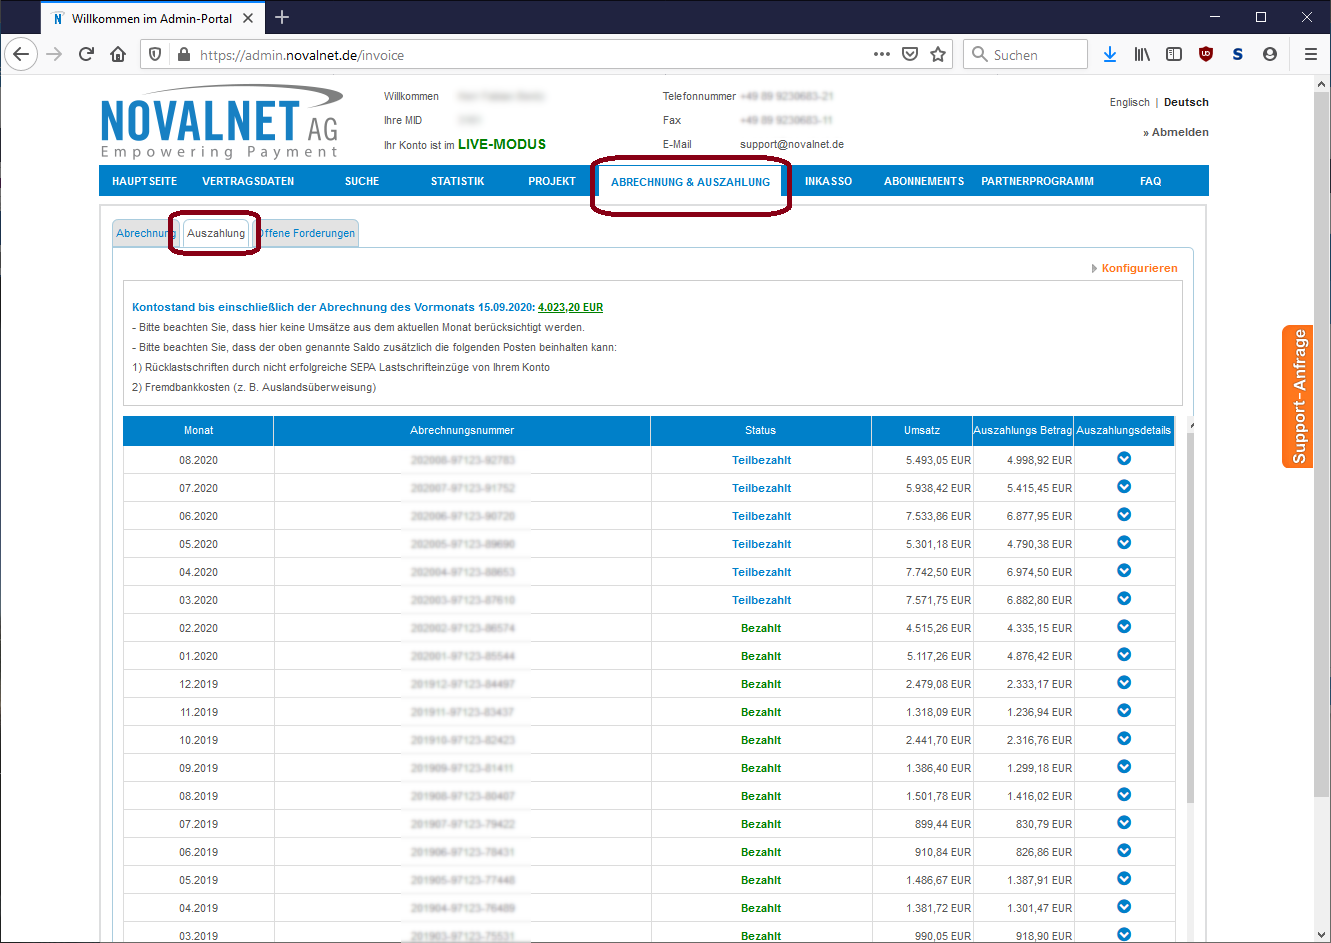The image size is (1331, 943).
Task: Bookmark this page with star icon
Action: [x=938, y=55]
